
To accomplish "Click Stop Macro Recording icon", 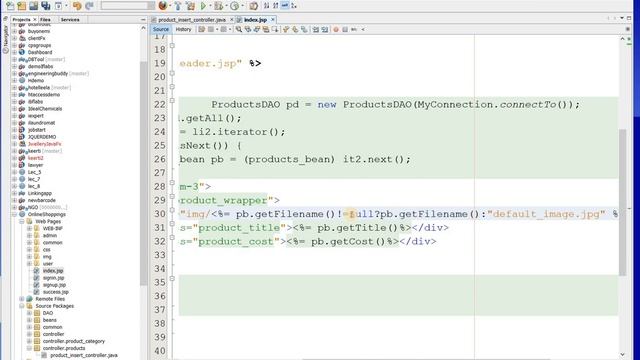I will 345,29.
